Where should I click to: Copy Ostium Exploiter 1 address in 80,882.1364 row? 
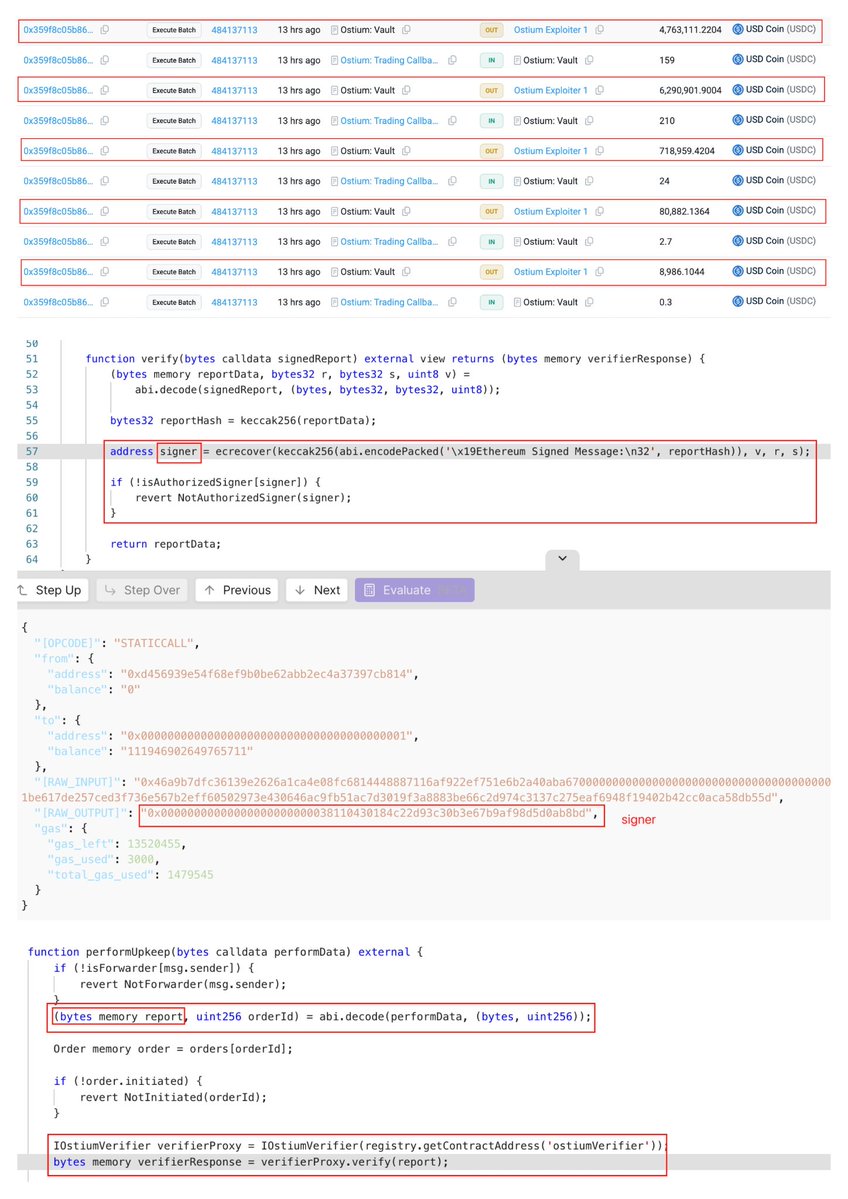599,211
